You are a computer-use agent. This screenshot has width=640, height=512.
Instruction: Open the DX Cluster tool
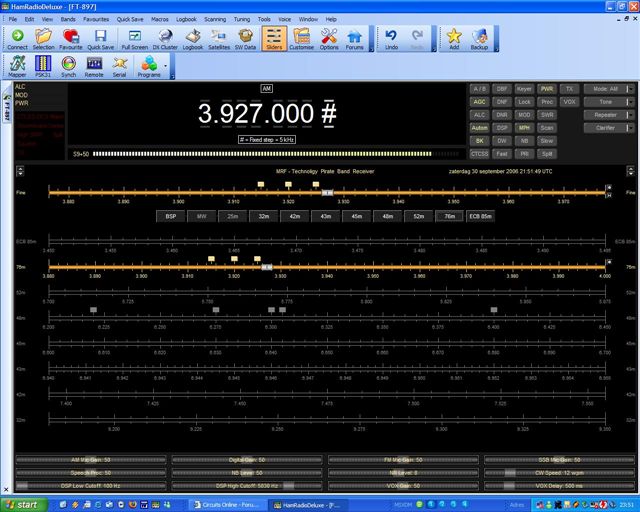163,38
